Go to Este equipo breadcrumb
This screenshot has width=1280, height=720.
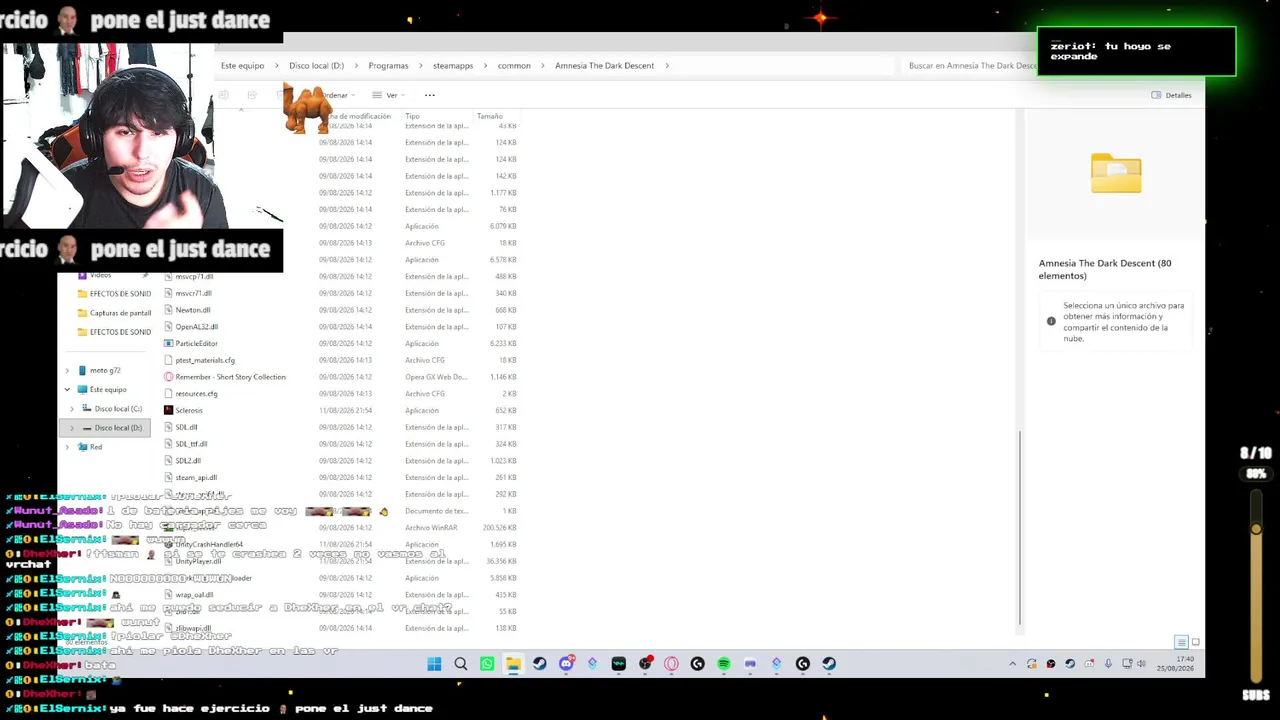243,66
